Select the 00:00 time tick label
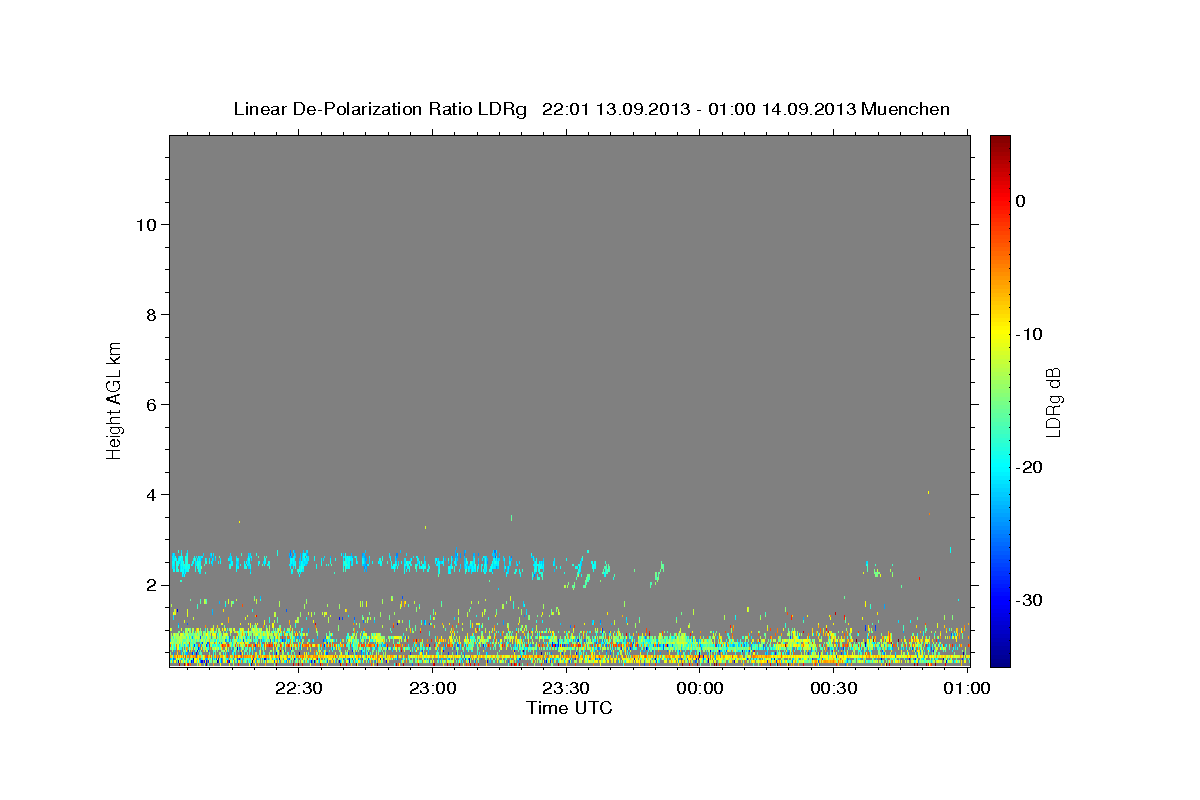The image size is (1200, 800). coord(700,688)
